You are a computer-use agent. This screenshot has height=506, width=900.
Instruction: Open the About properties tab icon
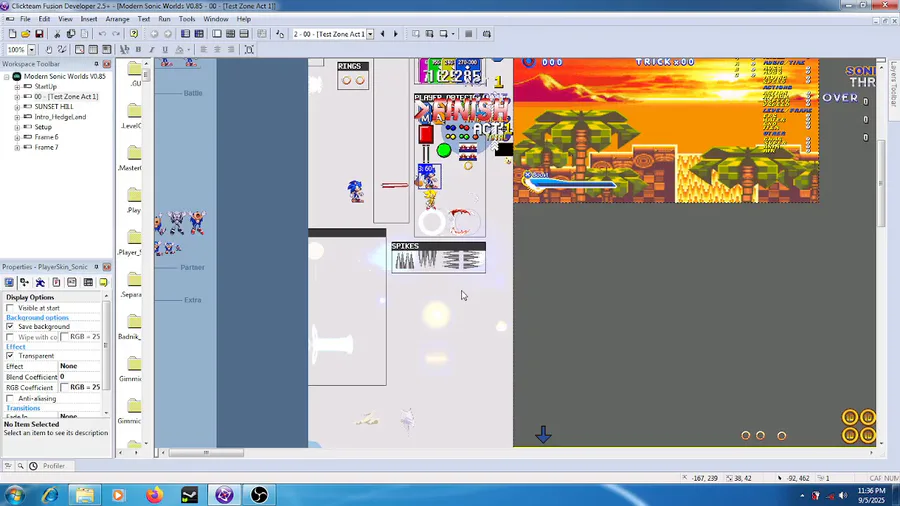click(104, 282)
